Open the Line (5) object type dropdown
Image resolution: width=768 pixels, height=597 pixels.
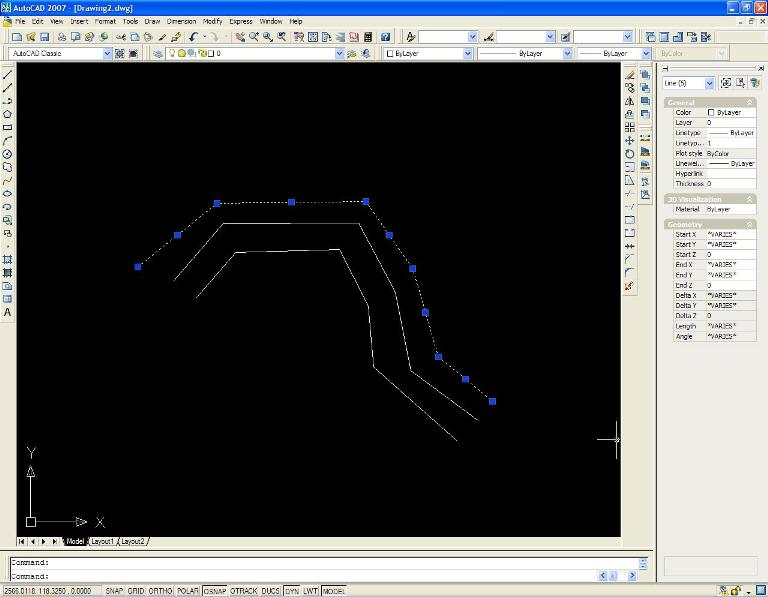click(x=709, y=83)
